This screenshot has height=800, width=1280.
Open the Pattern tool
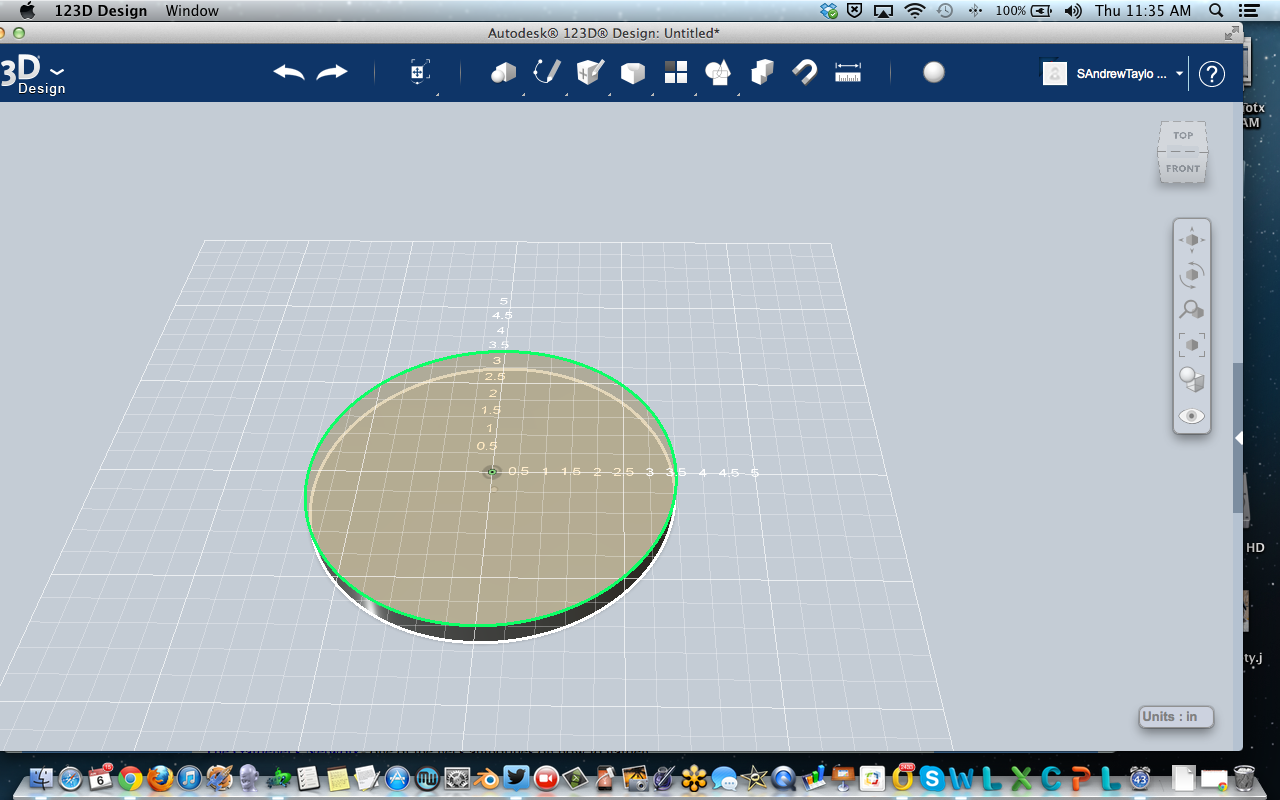click(x=675, y=72)
